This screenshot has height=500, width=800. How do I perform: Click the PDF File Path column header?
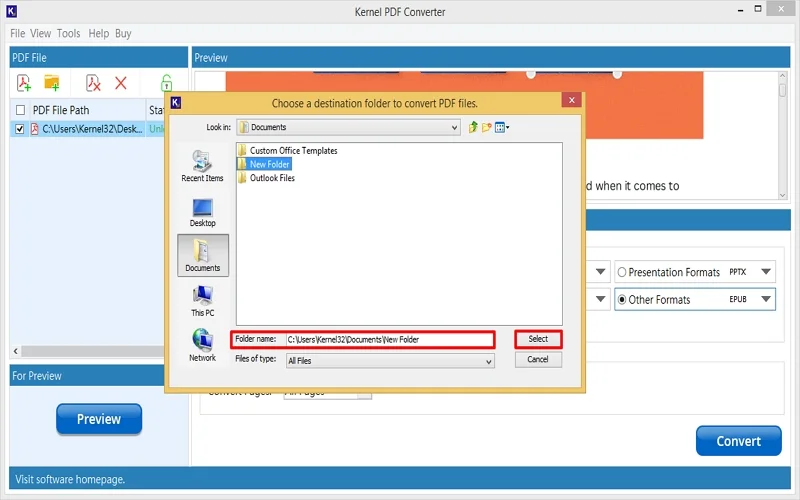tap(61, 110)
